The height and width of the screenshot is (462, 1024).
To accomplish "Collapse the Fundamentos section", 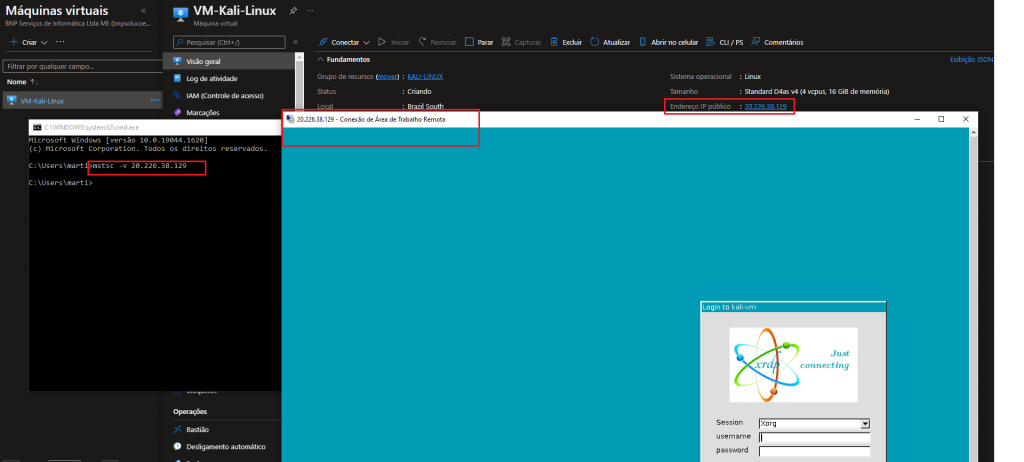I will [x=321, y=59].
